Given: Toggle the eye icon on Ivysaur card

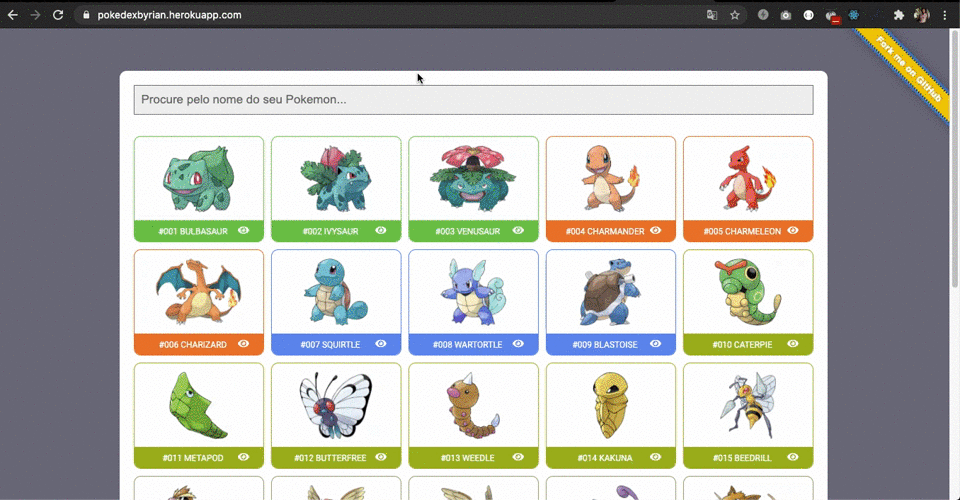Looking at the screenshot, I should pyautogui.click(x=381, y=231).
